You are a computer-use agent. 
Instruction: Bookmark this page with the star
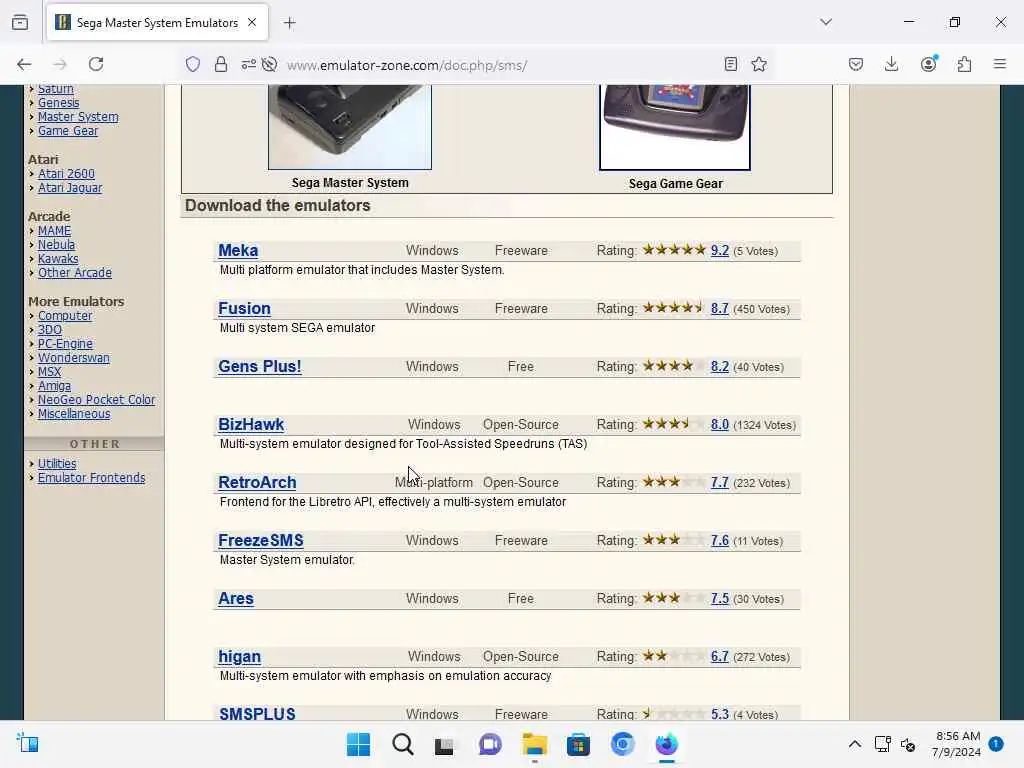(x=759, y=64)
